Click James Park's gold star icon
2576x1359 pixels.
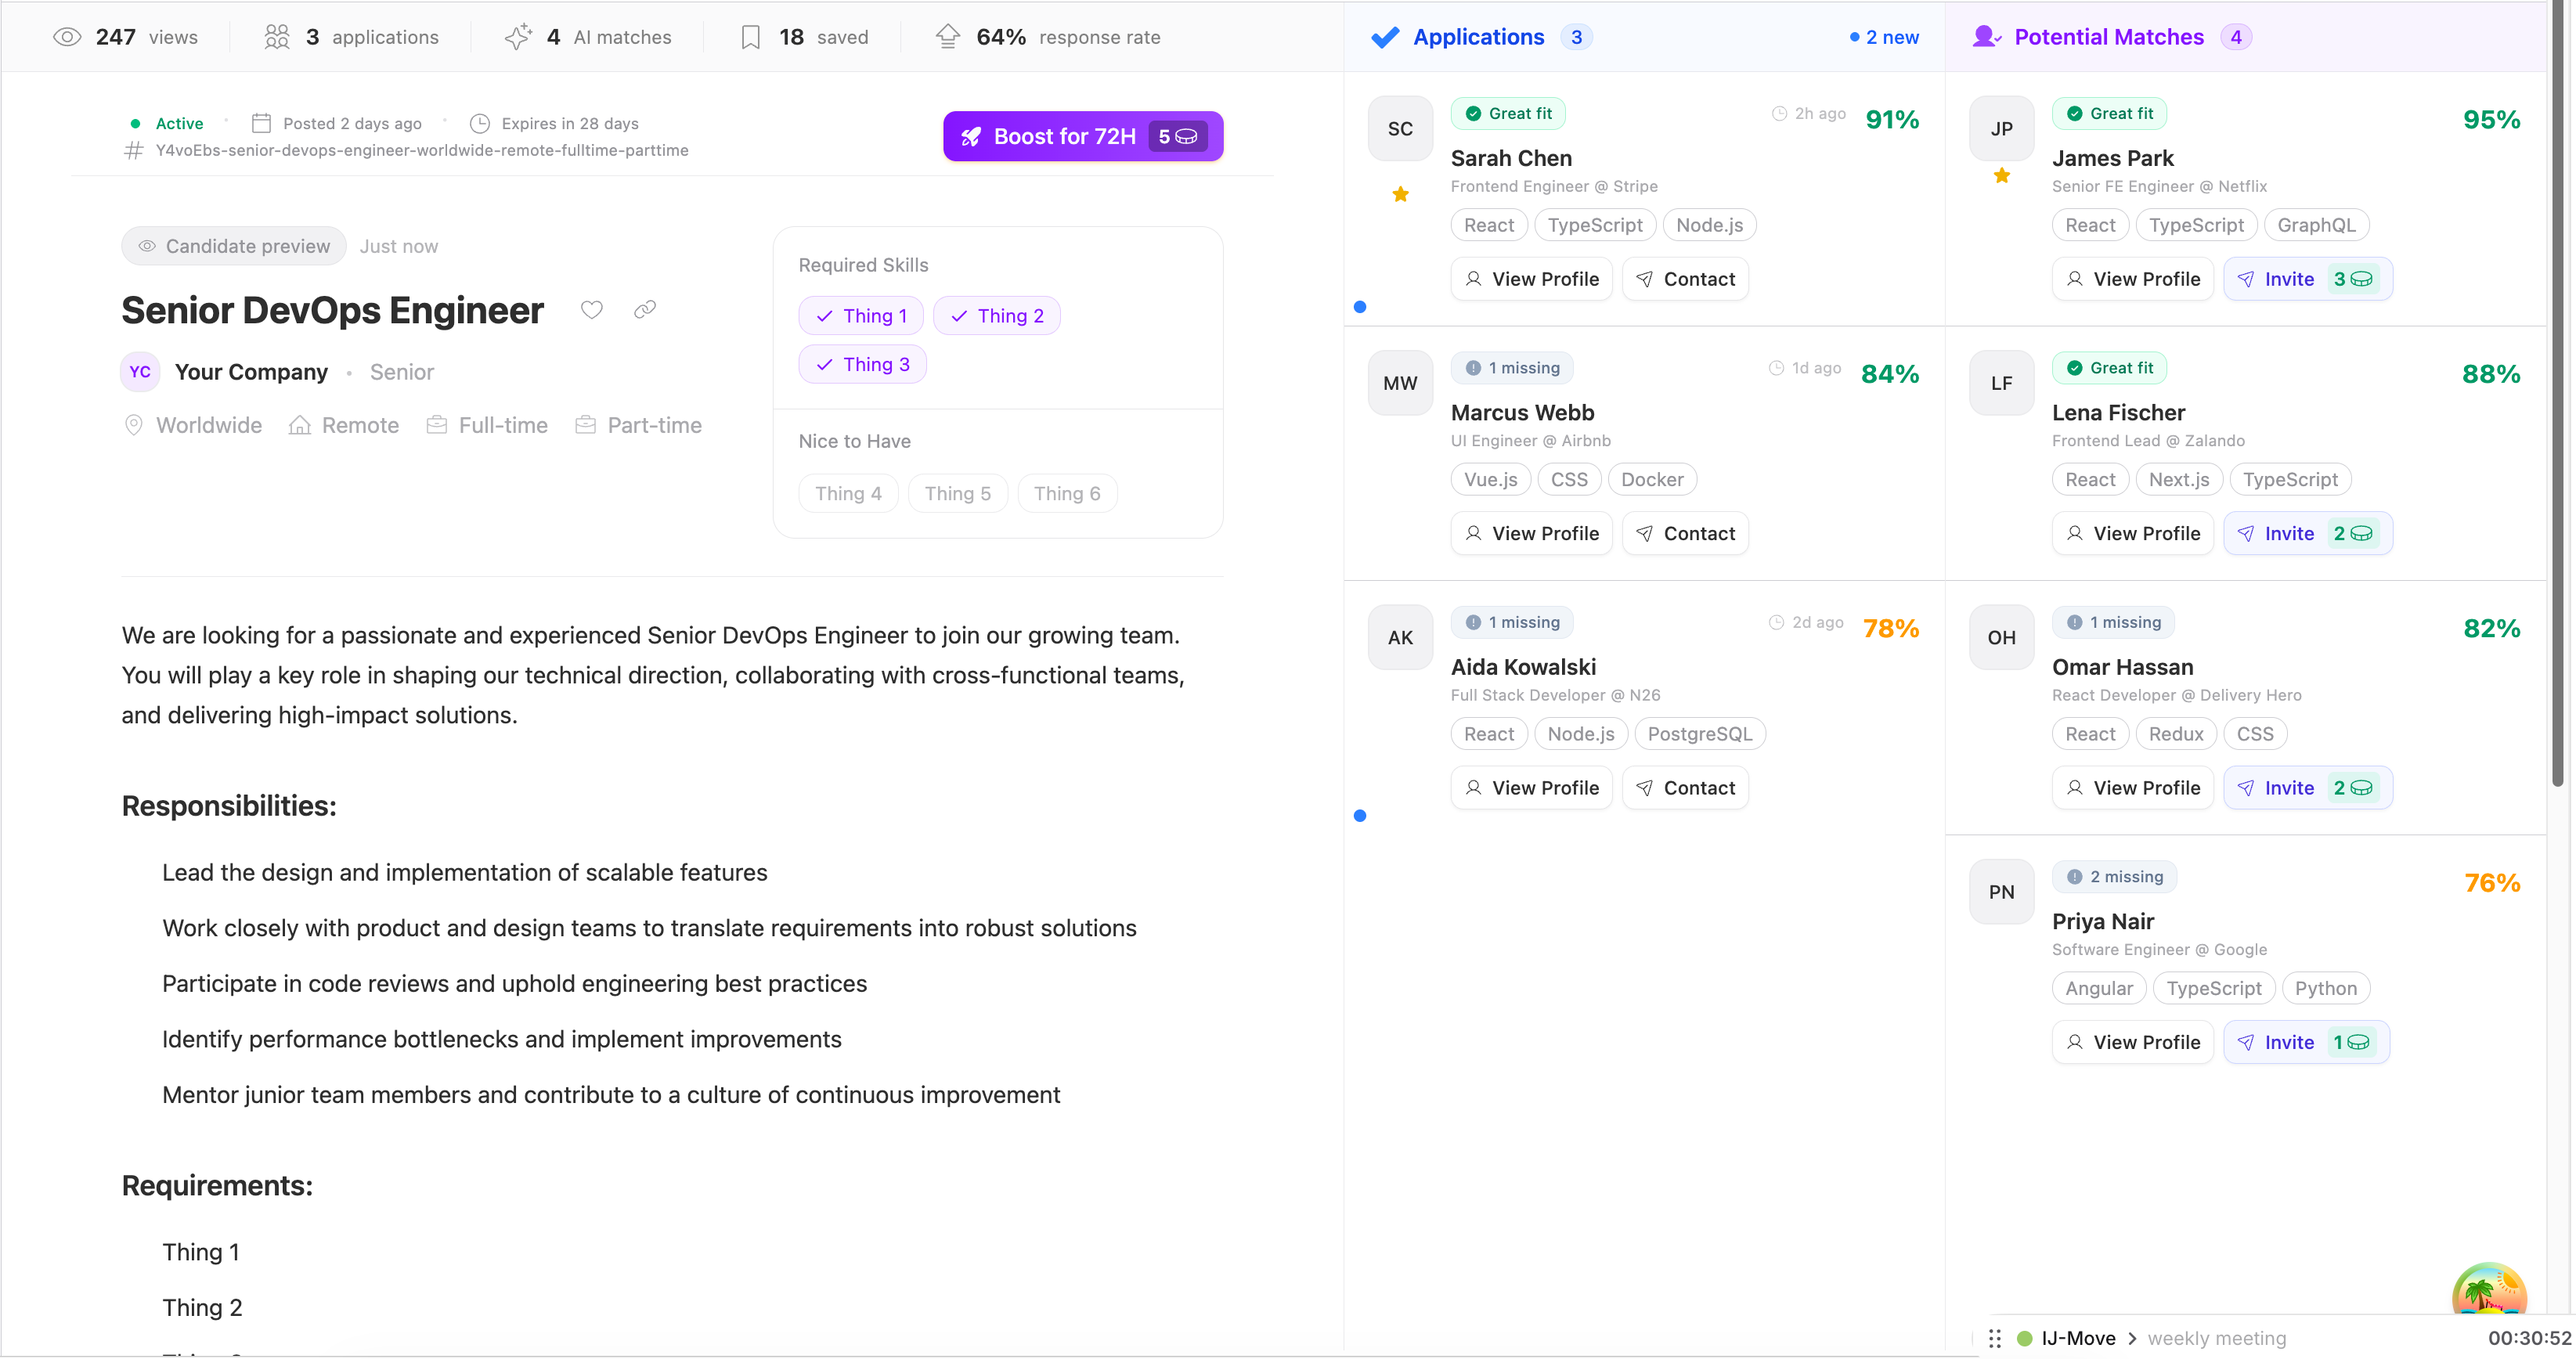pyautogui.click(x=2001, y=176)
